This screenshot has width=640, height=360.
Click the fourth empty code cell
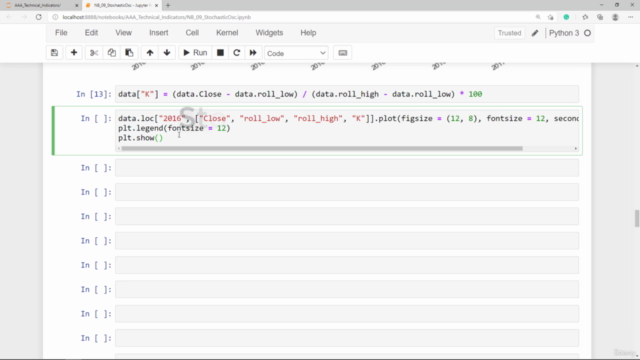click(347, 241)
